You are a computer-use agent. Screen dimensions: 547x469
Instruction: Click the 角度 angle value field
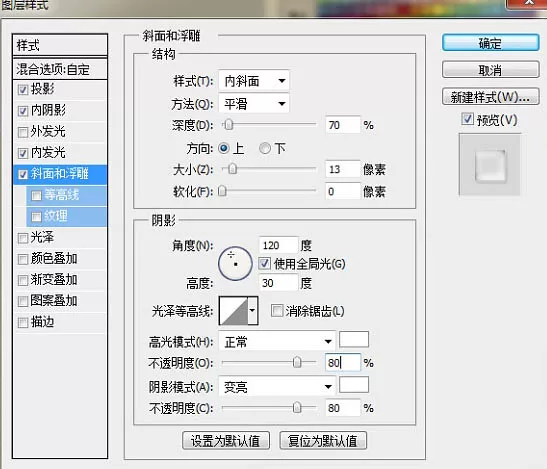point(278,245)
